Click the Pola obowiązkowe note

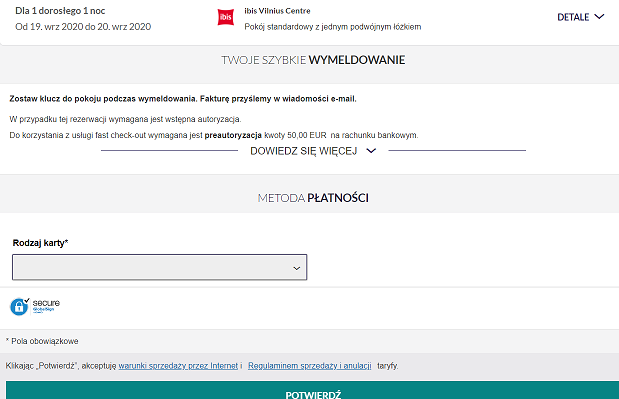pos(42,341)
